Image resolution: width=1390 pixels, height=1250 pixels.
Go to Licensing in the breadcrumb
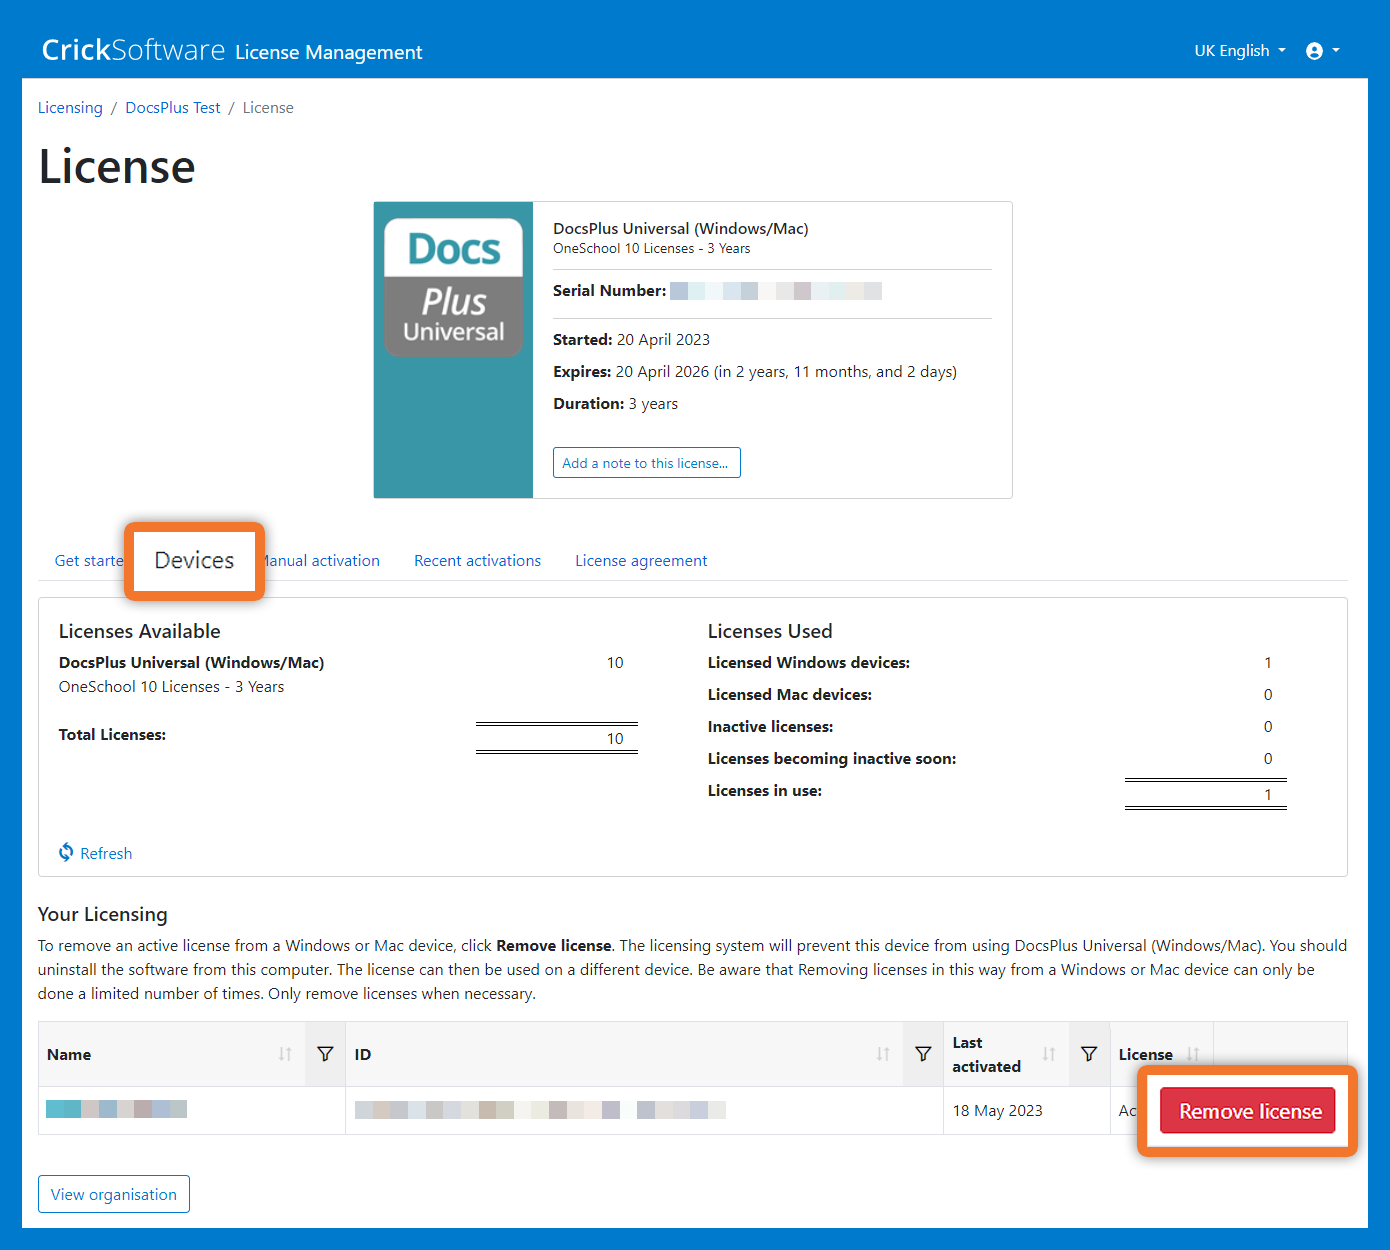tap(70, 108)
